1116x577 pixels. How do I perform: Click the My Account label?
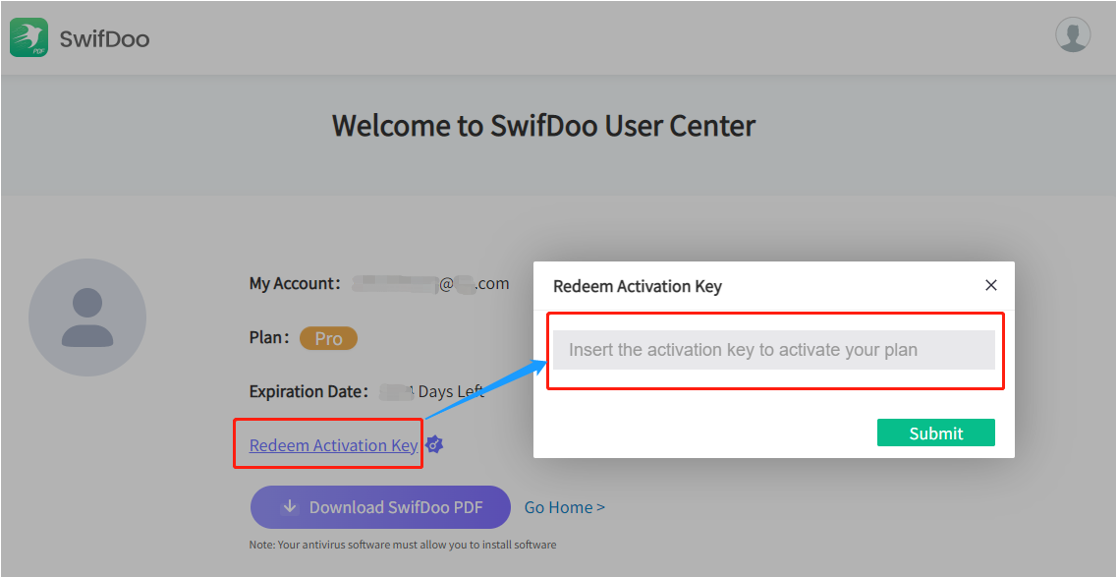(295, 283)
